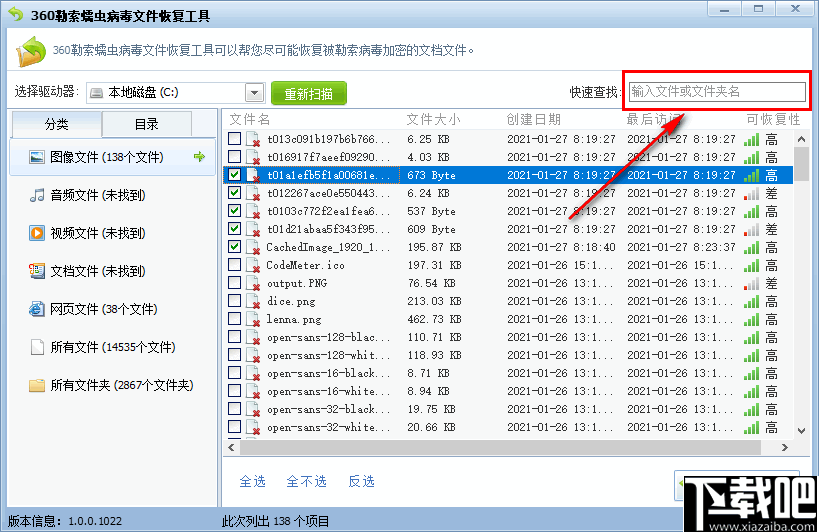This screenshot has height=532, width=819.
Task: Click the quick search file name field
Action: (x=717, y=92)
